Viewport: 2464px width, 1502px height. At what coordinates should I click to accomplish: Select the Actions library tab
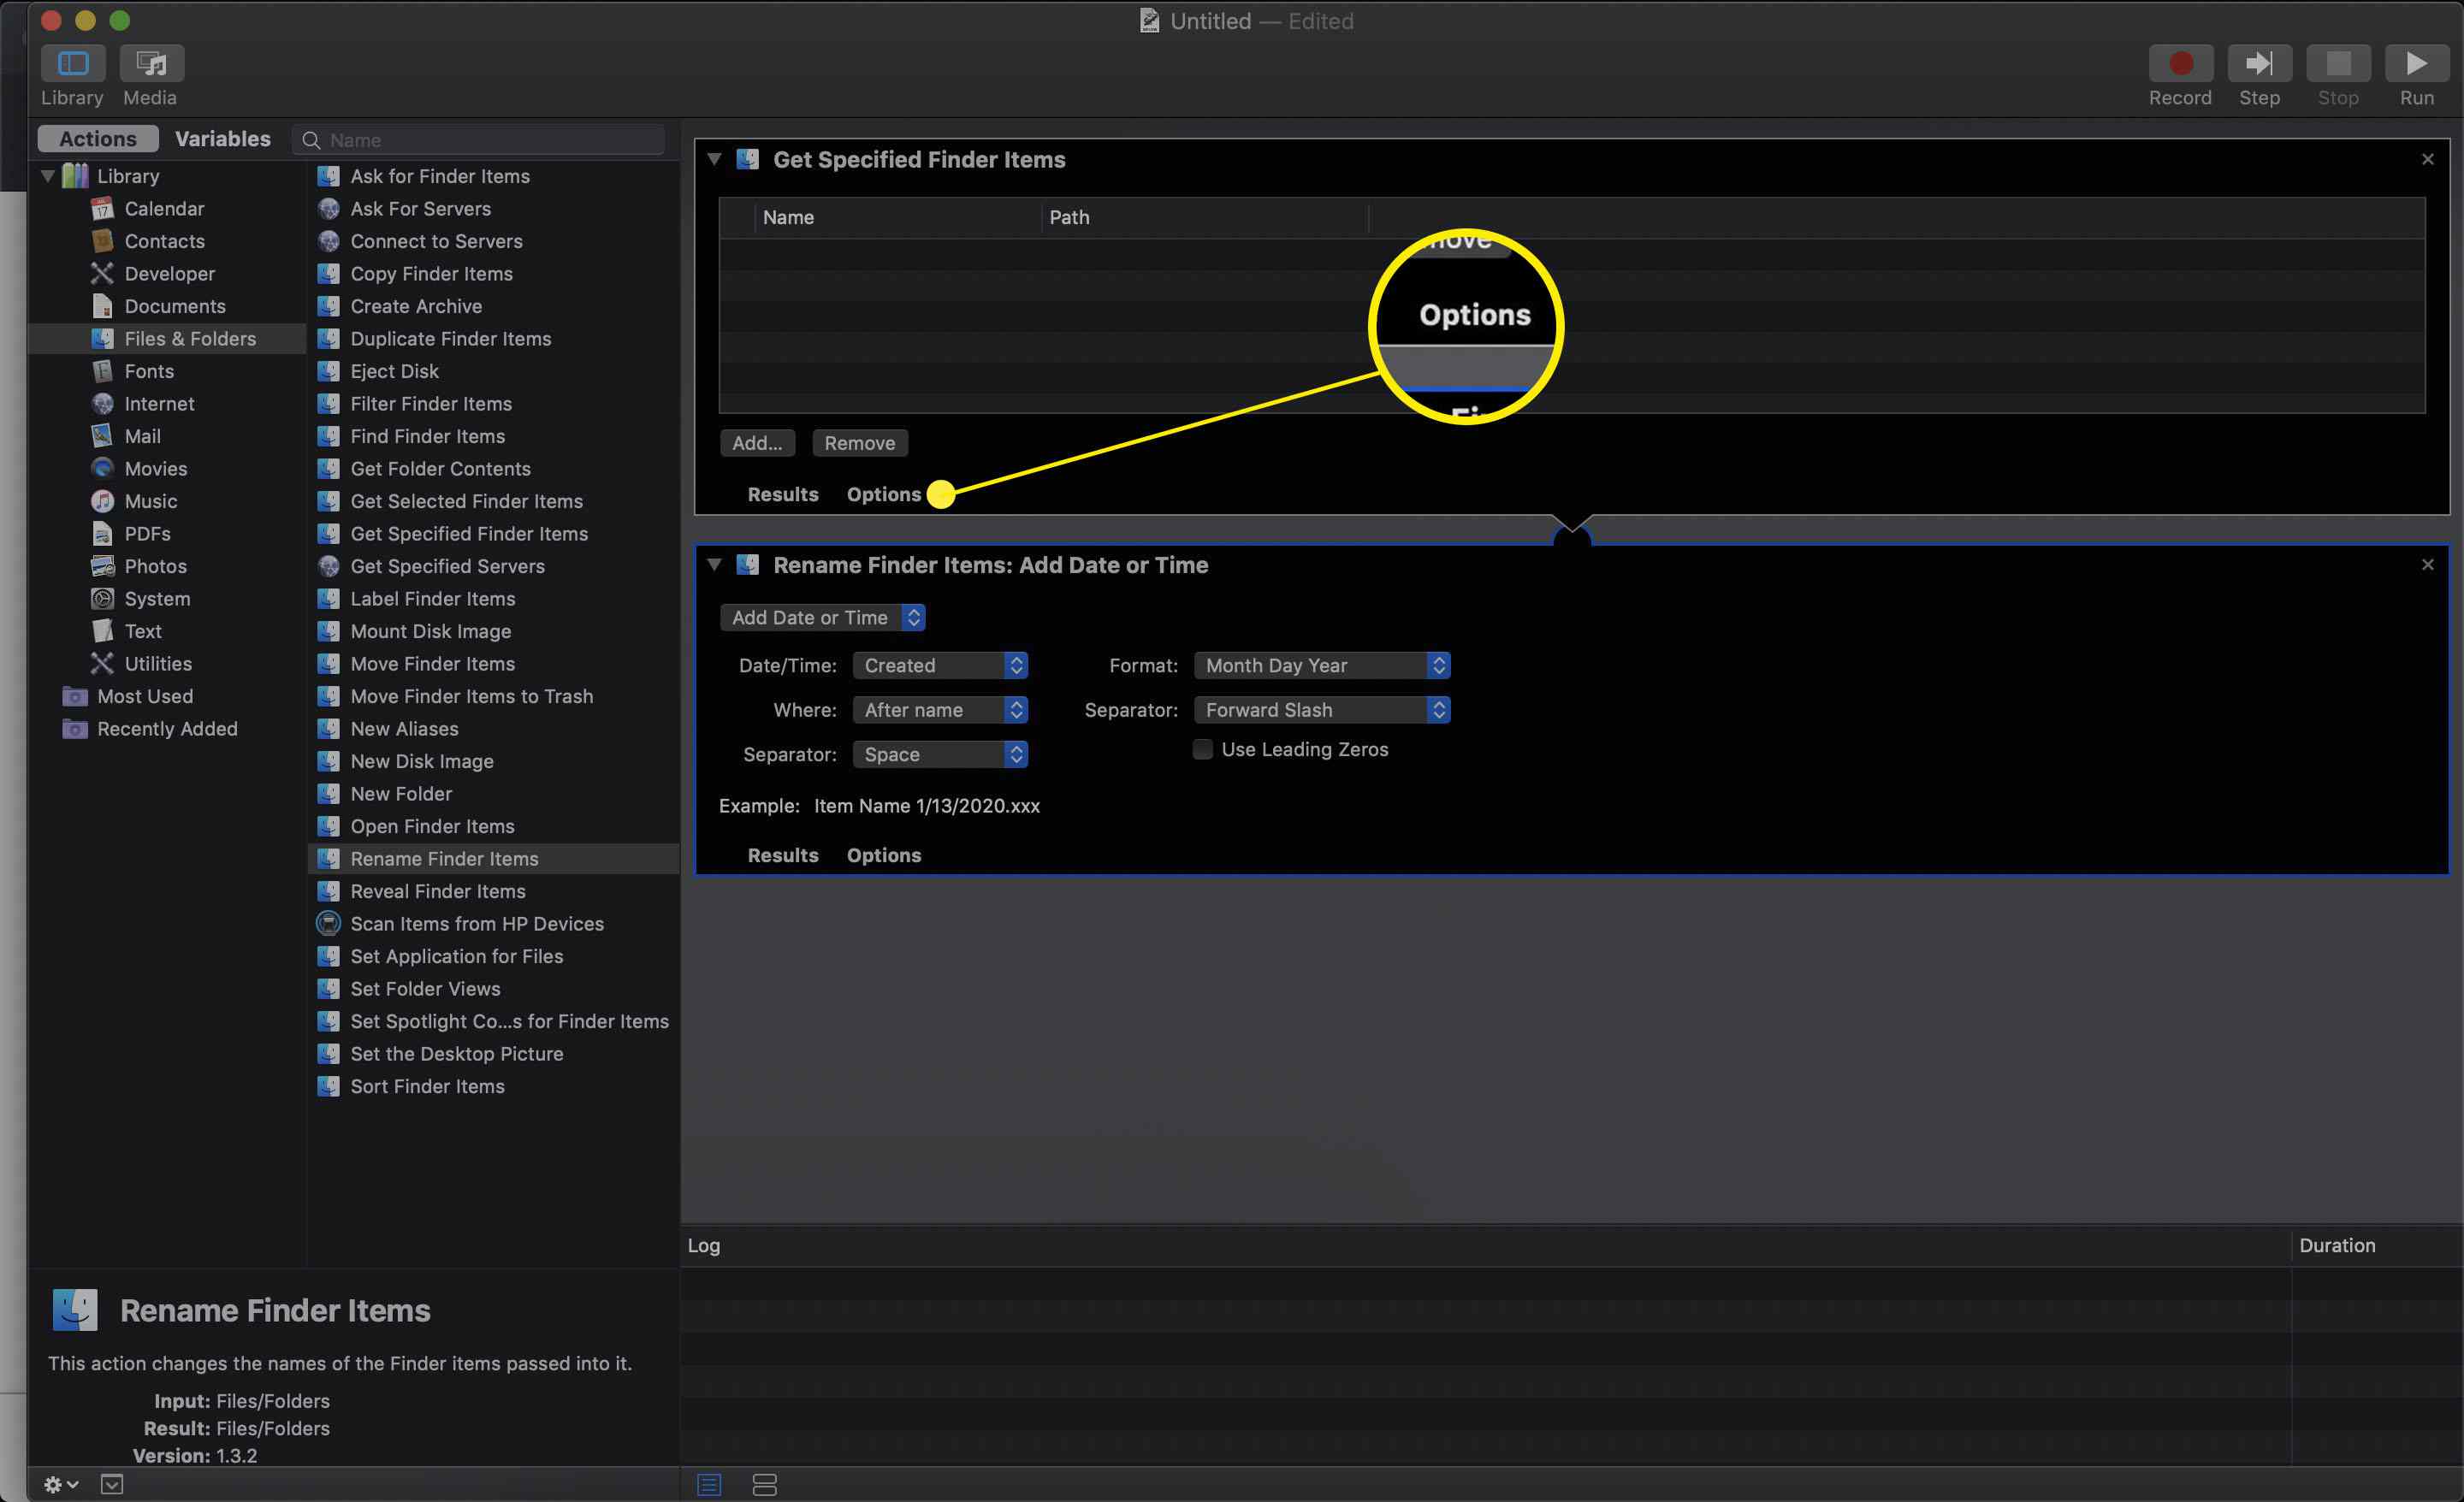point(97,137)
